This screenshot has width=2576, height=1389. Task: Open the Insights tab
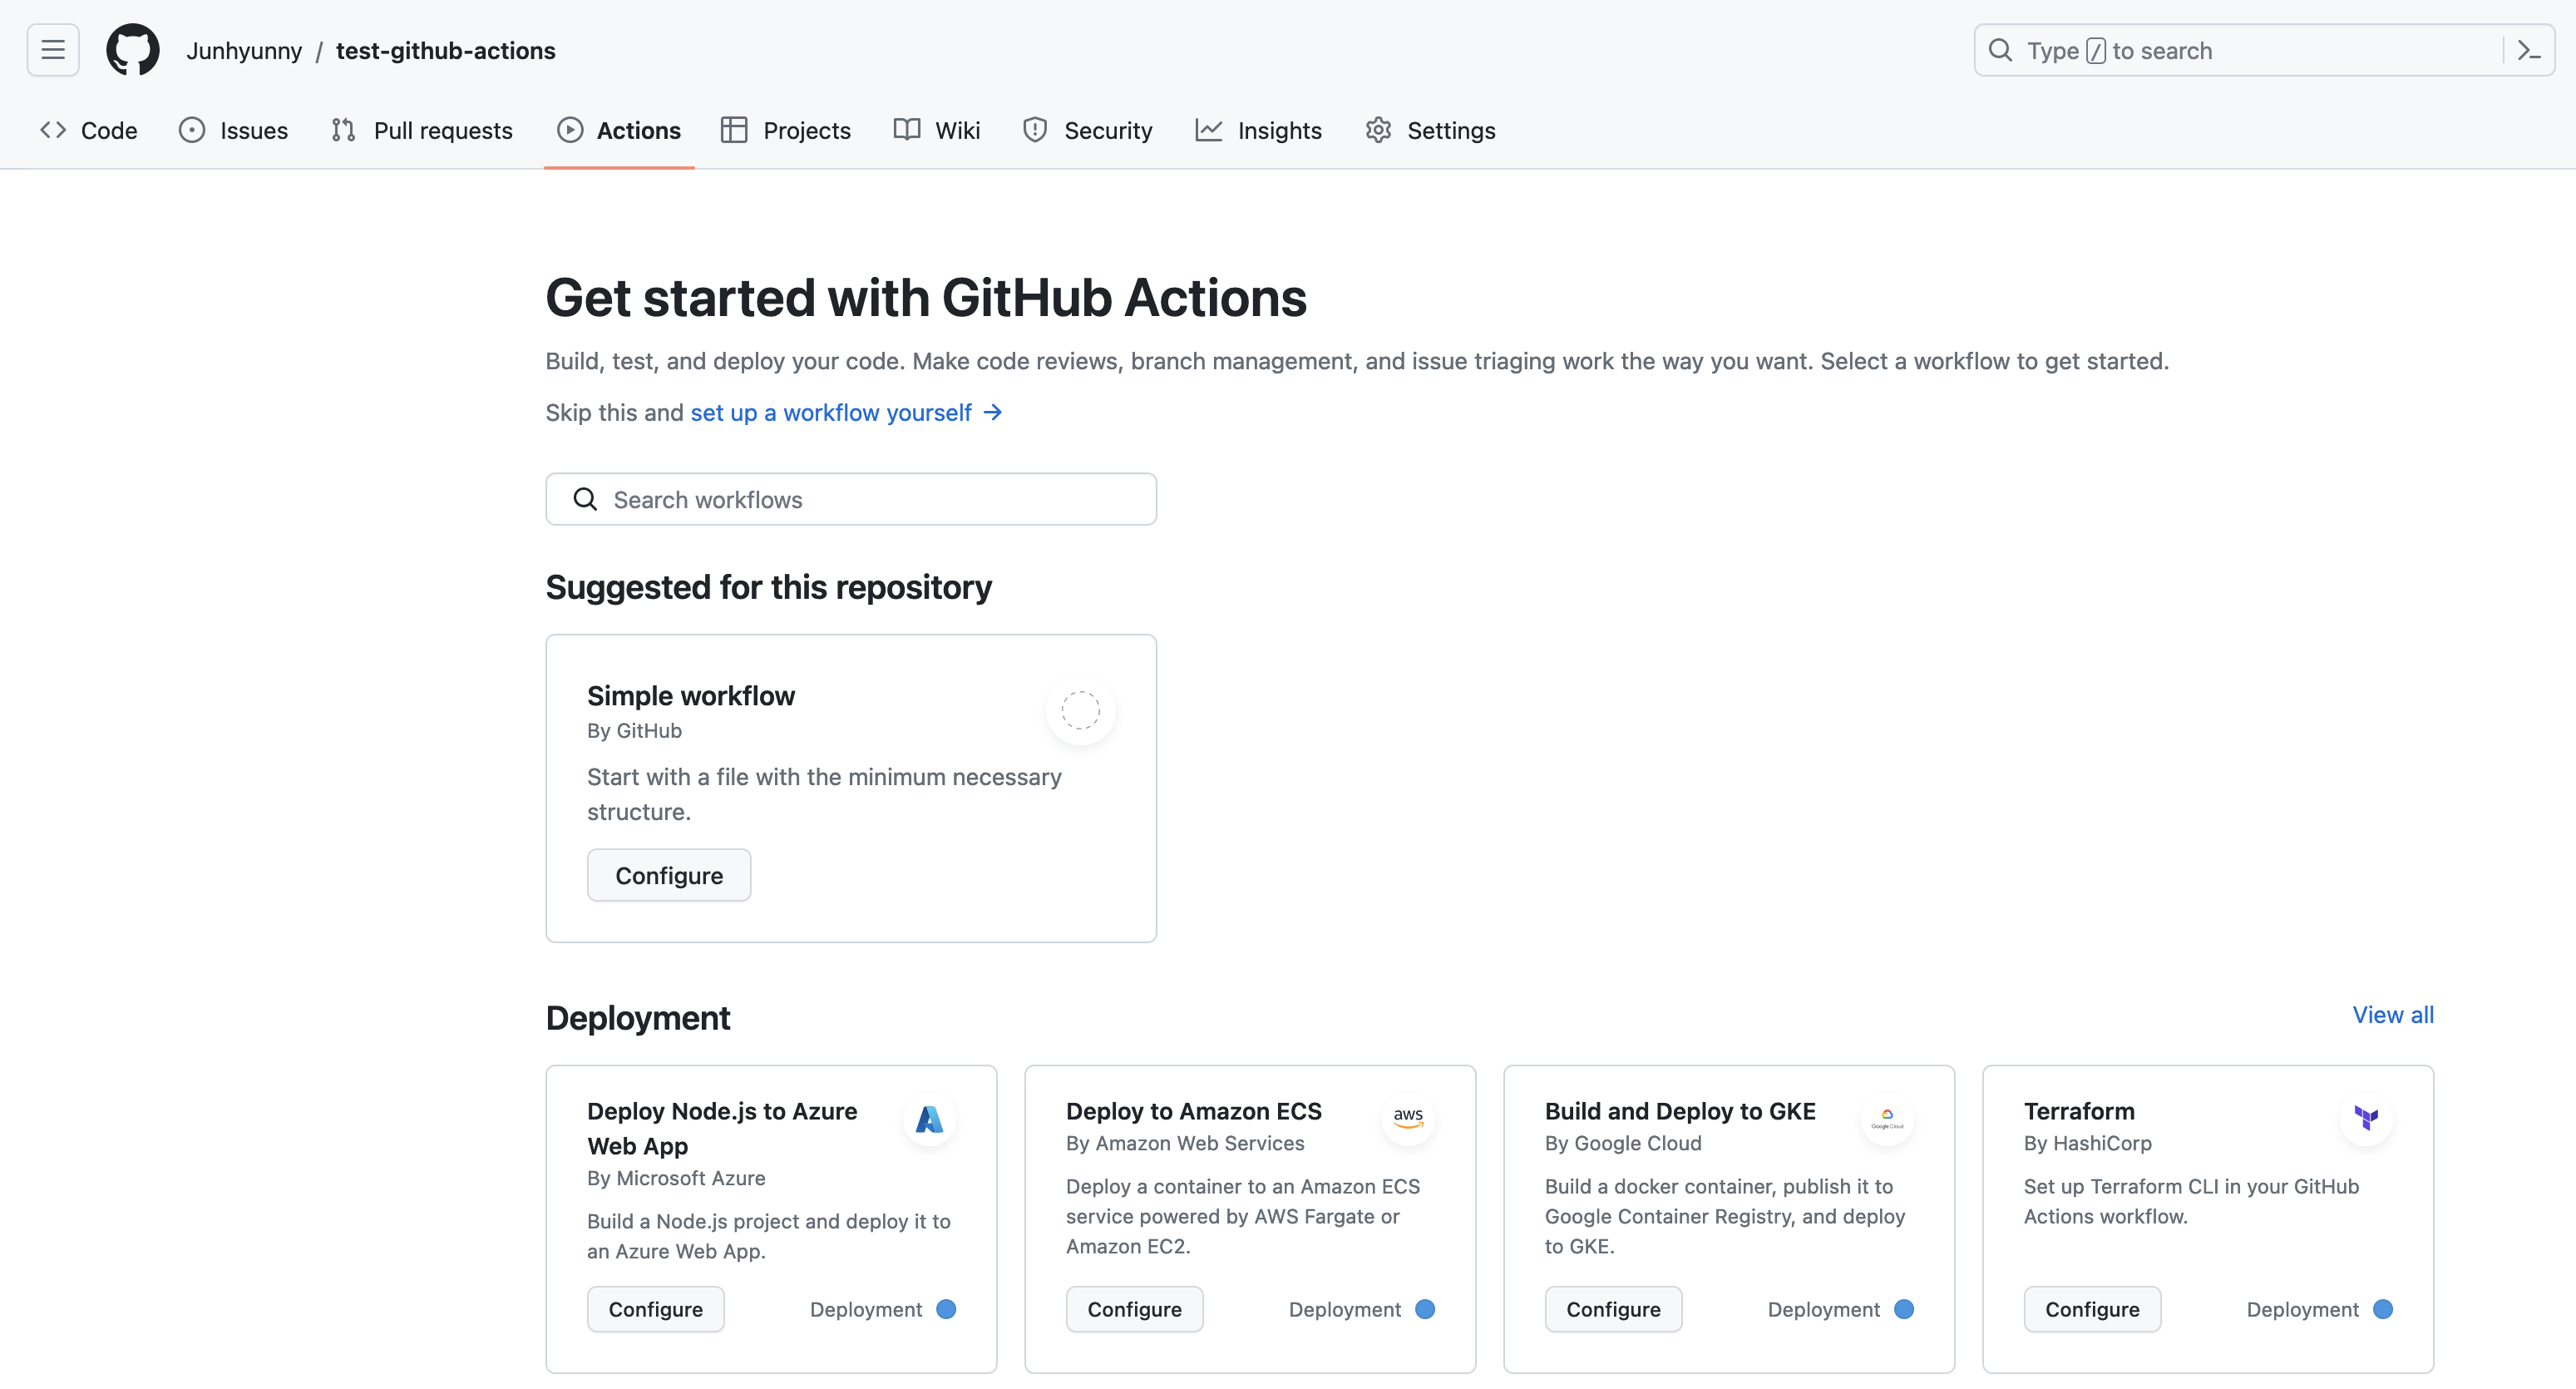click(x=1258, y=130)
